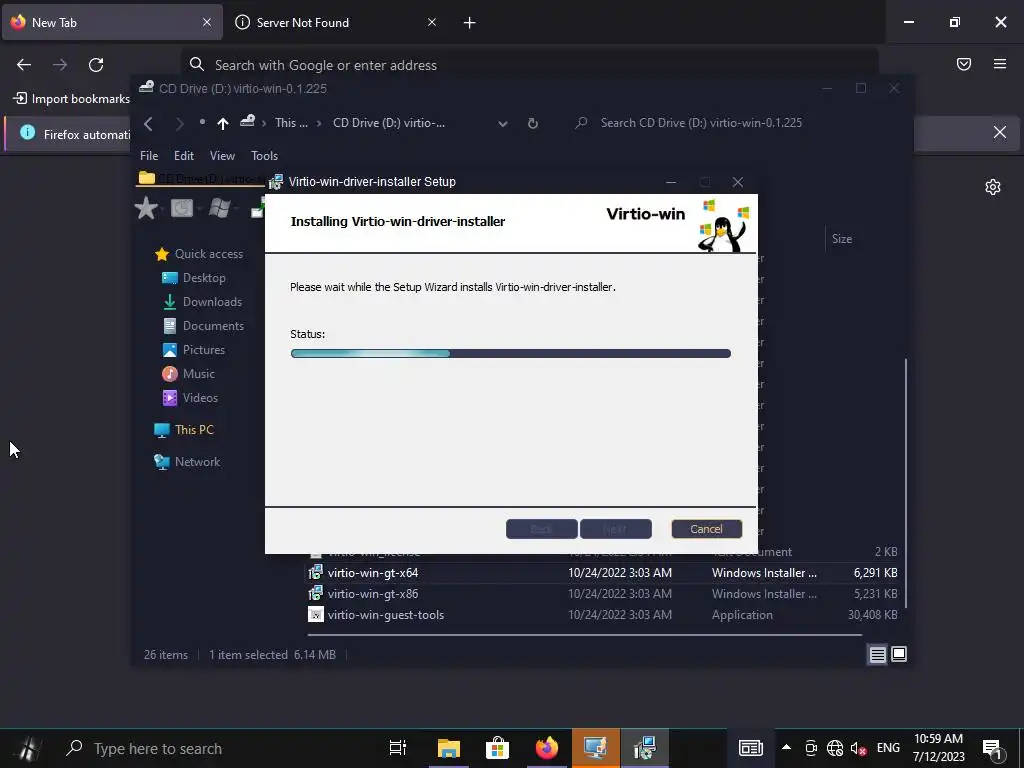Open File Explorer from the taskbar
Viewport: 1024px width, 768px height.
[449, 748]
